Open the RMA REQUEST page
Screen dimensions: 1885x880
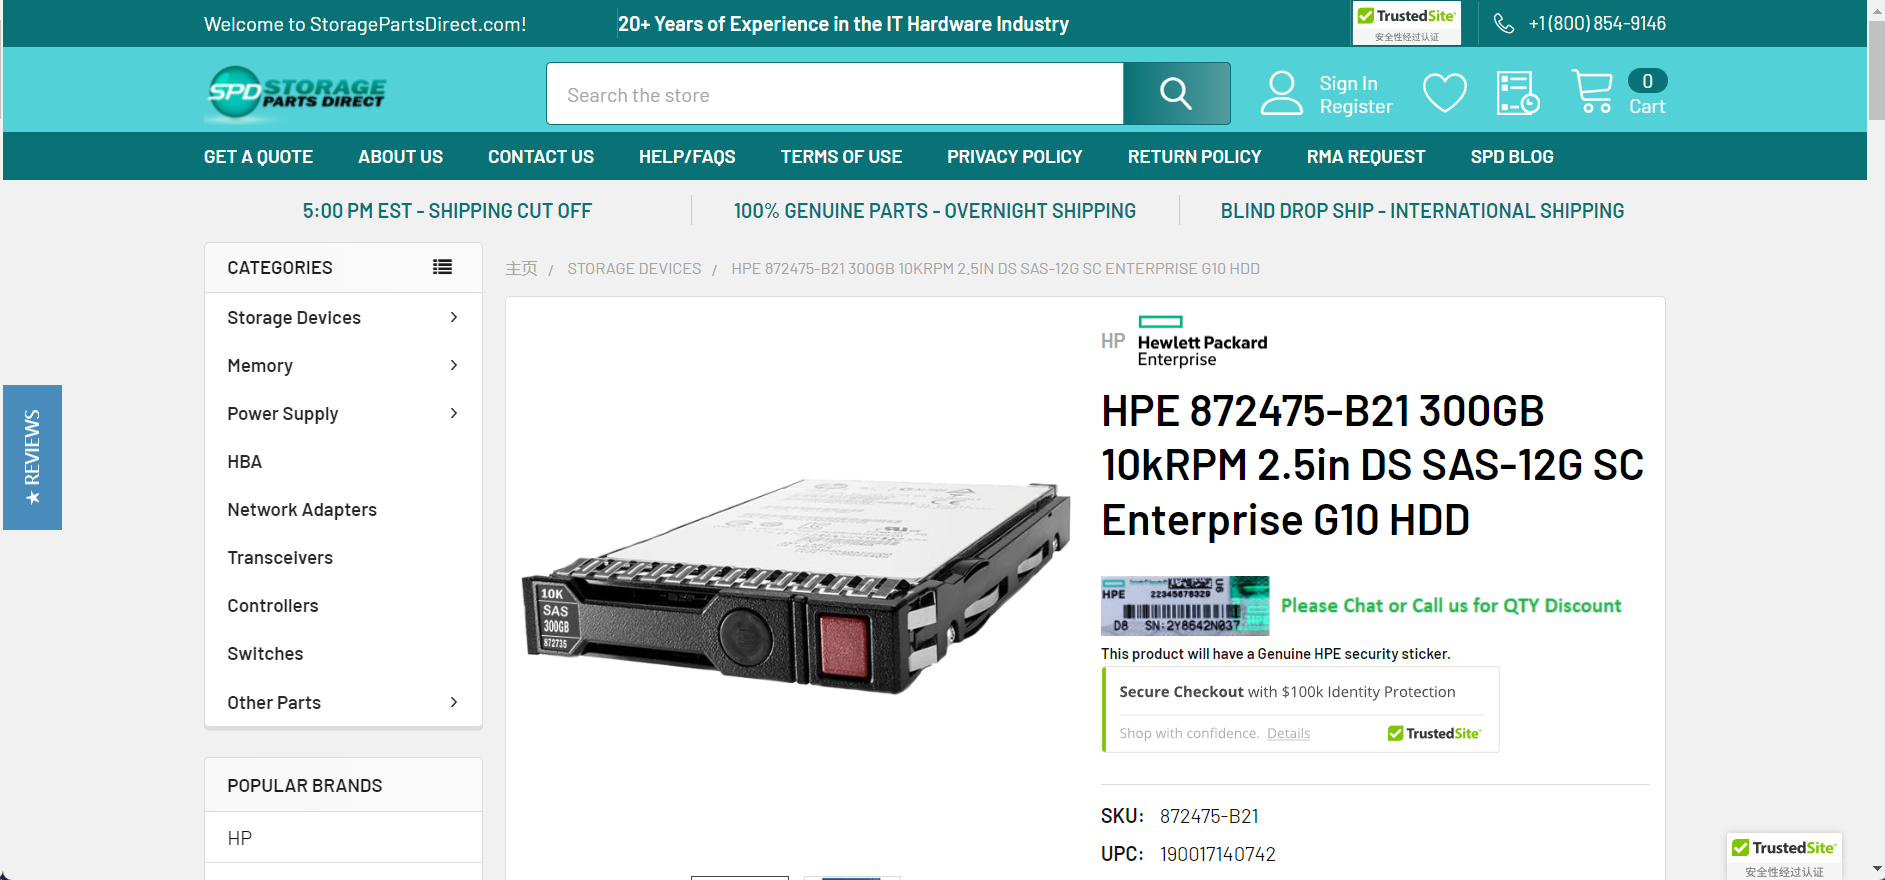click(1366, 157)
